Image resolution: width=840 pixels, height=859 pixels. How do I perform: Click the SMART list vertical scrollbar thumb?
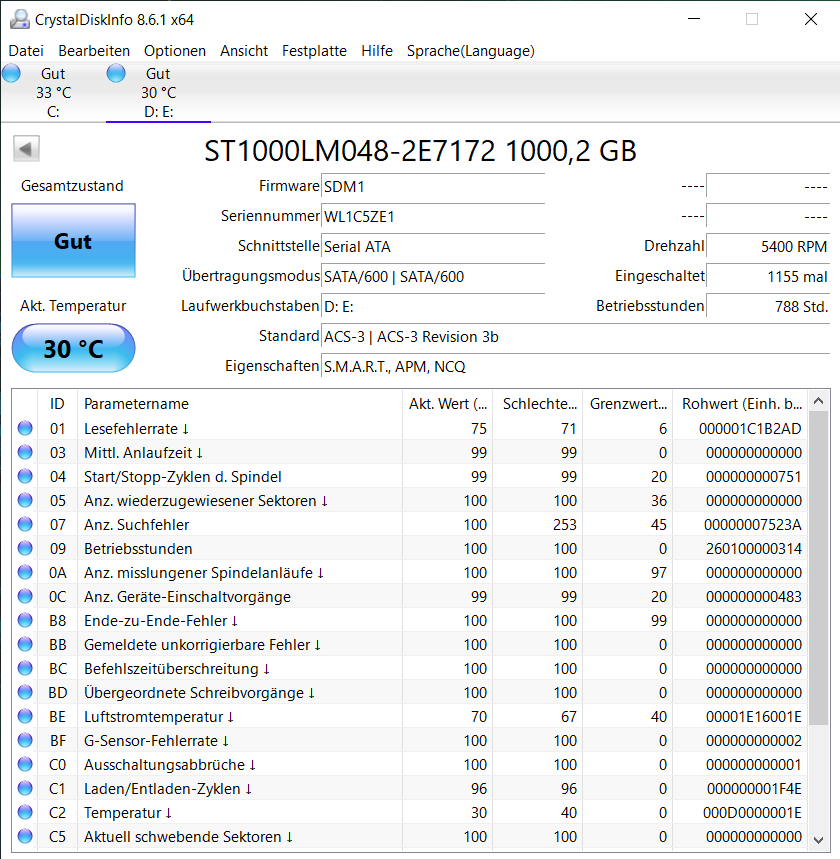pos(819,568)
